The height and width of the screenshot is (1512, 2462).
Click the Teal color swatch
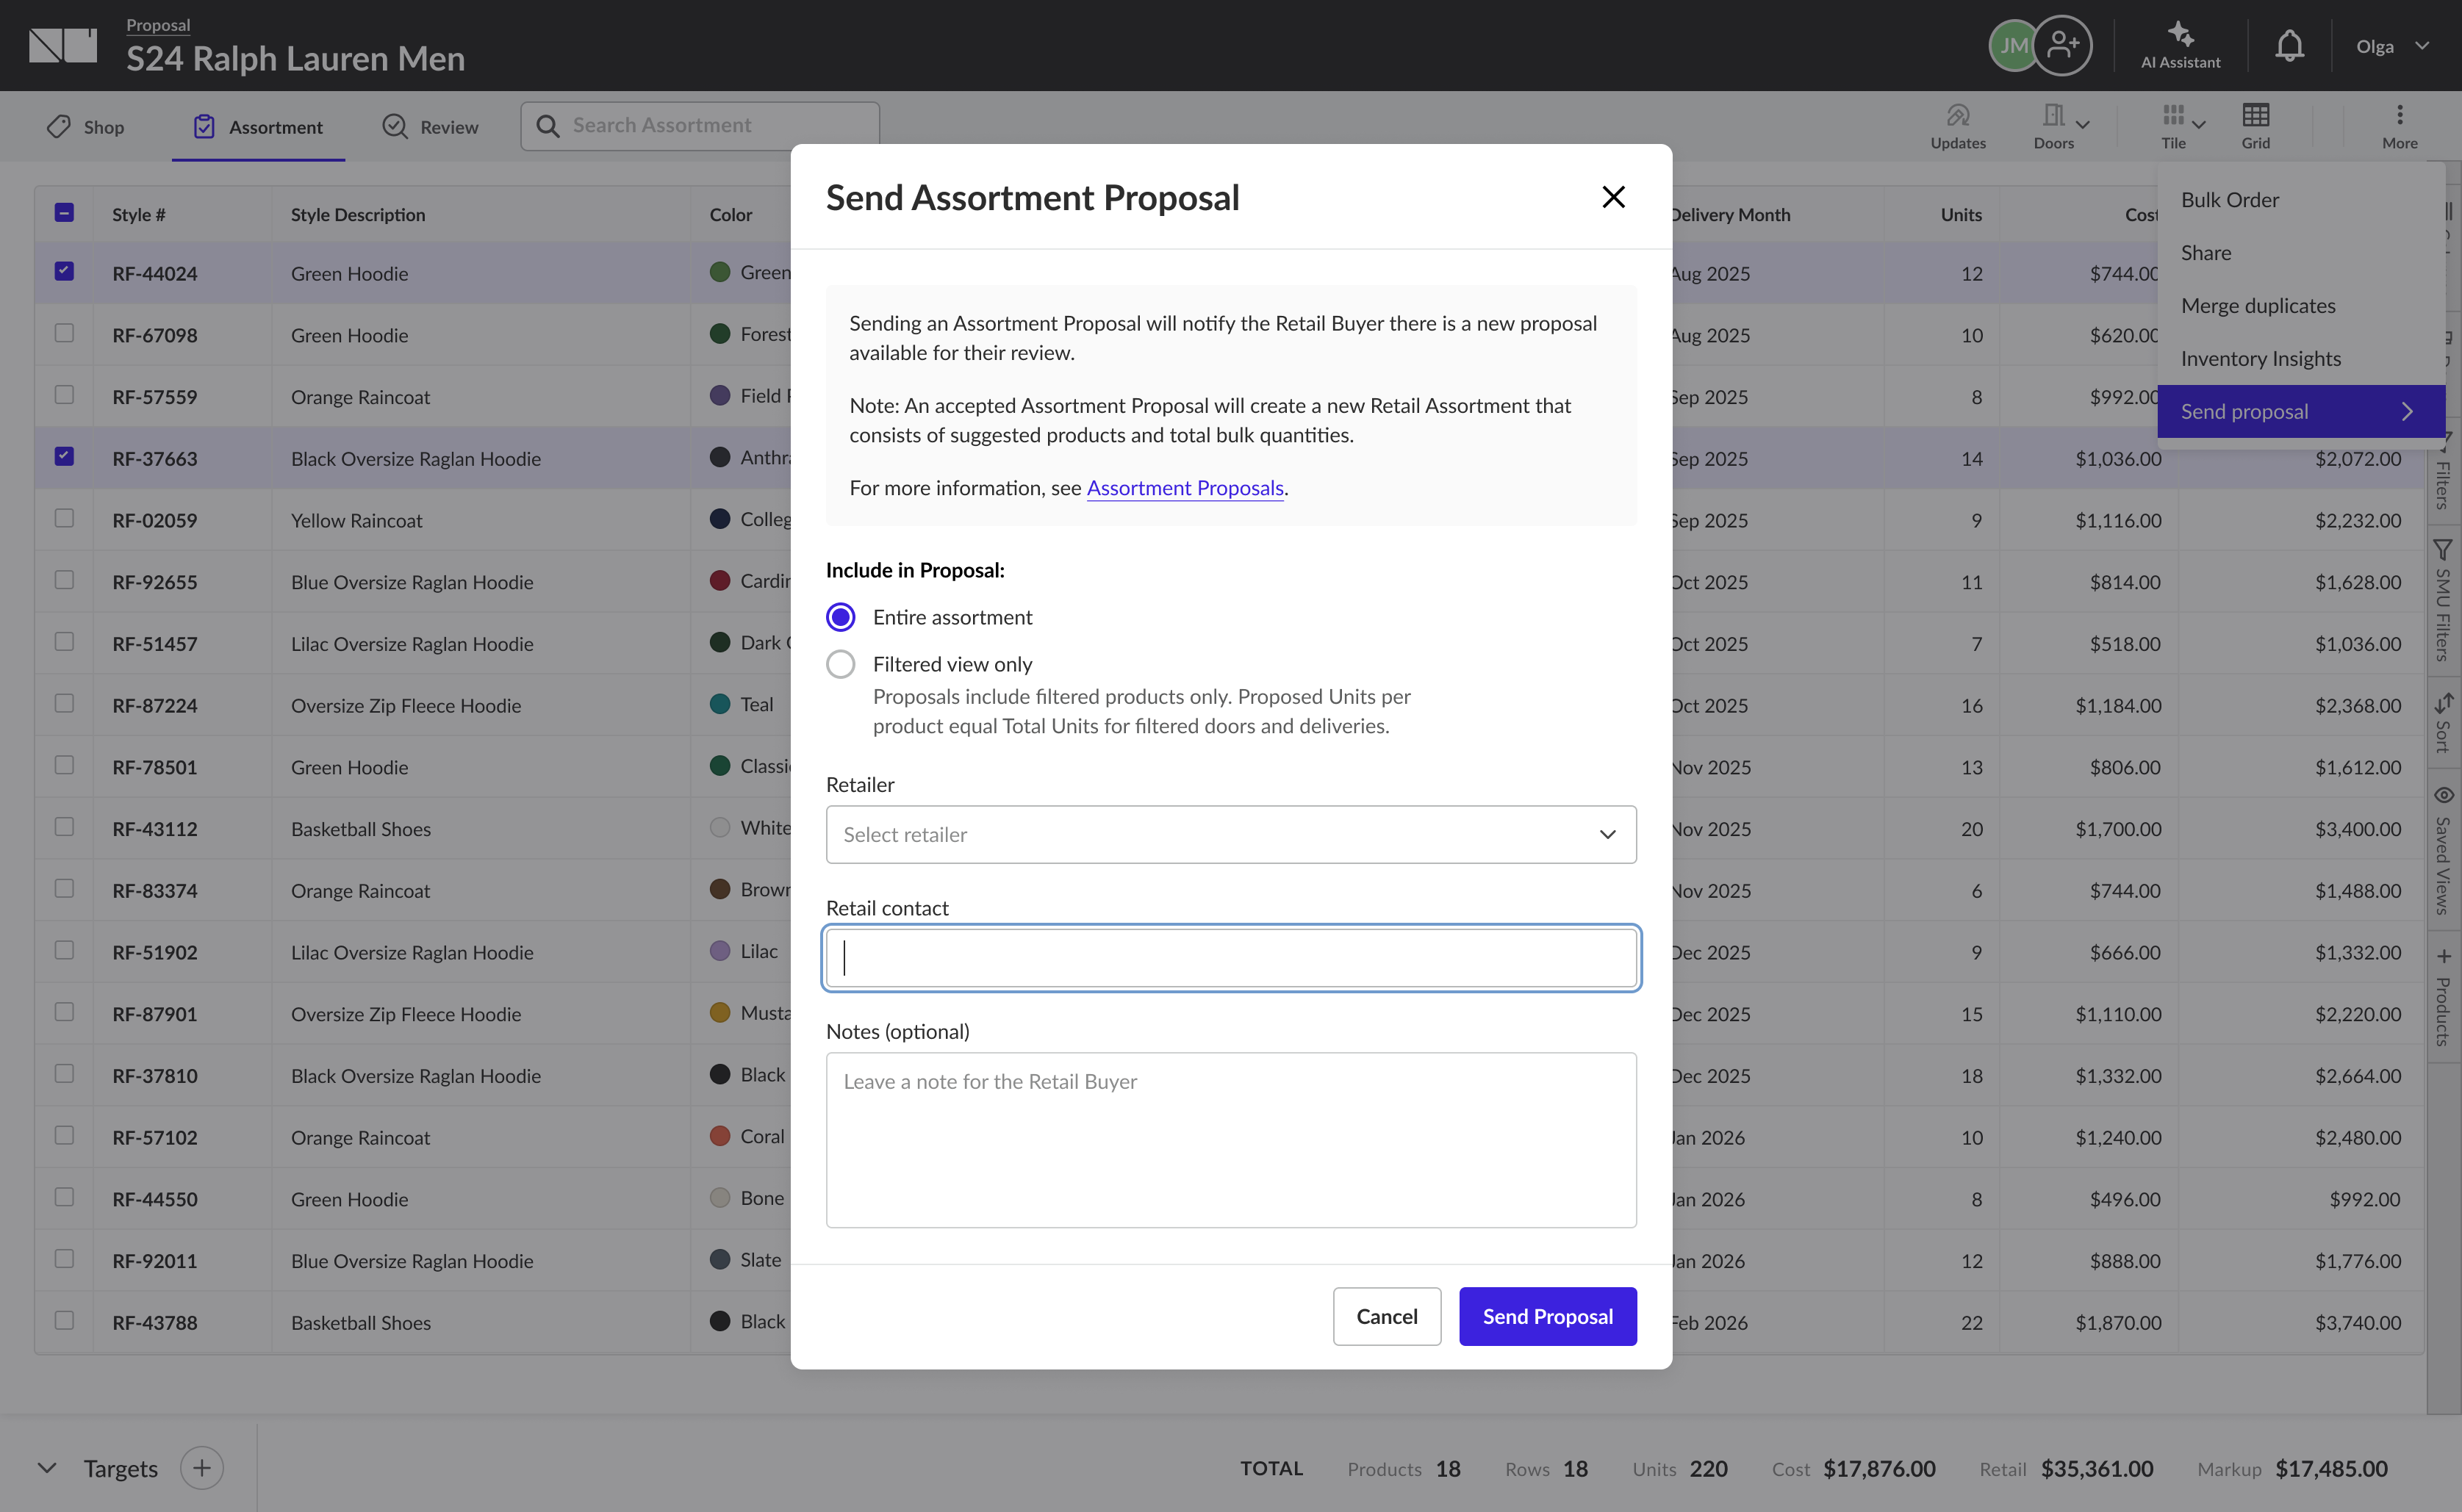(719, 704)
